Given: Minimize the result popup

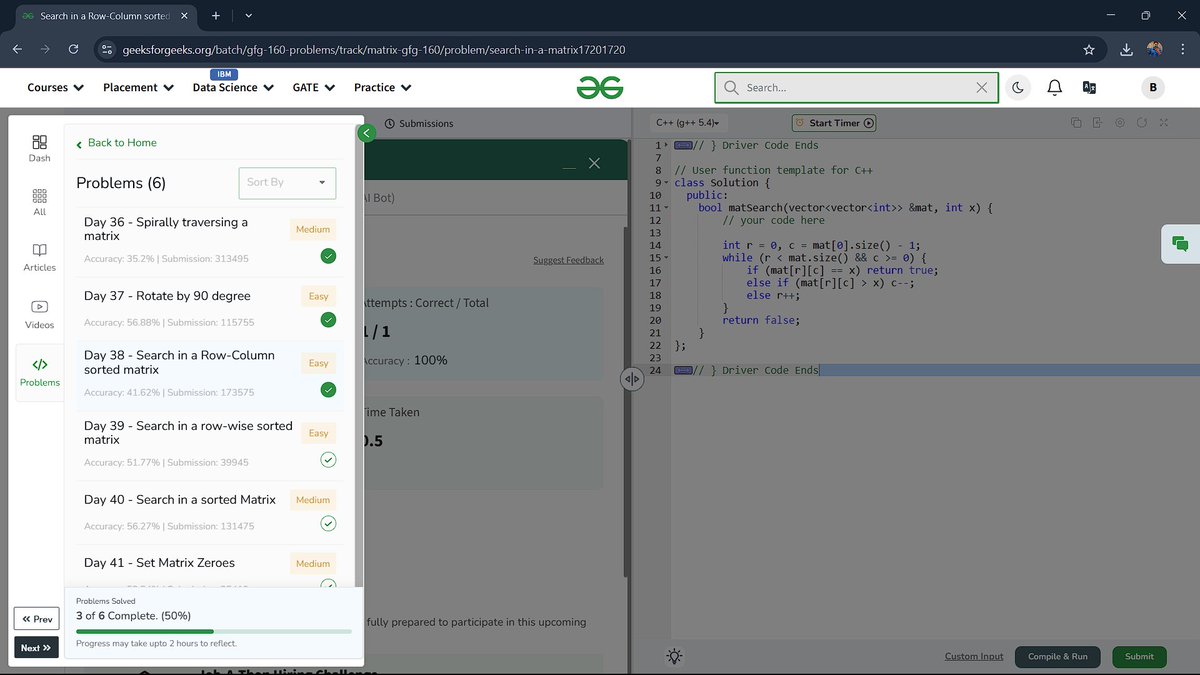Looking at the screenshot, I should [x=569, y=166].
